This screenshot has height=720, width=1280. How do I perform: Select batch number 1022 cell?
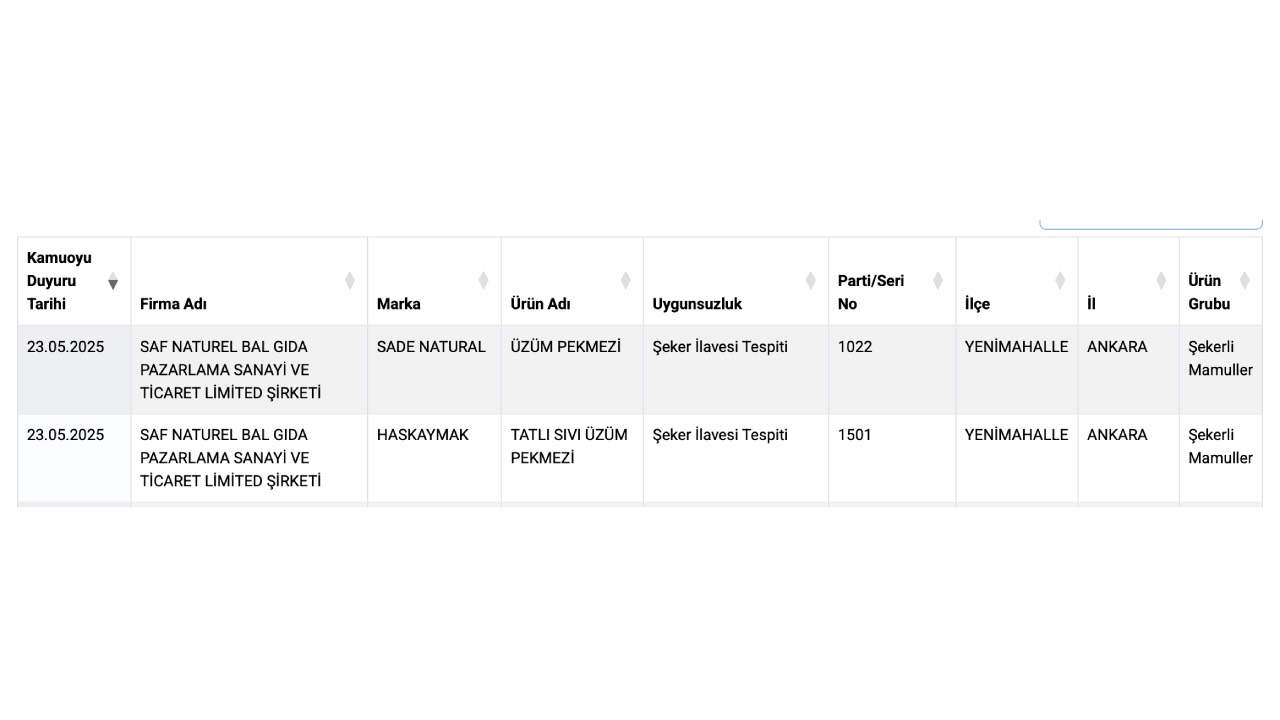[x=892, y=370]
